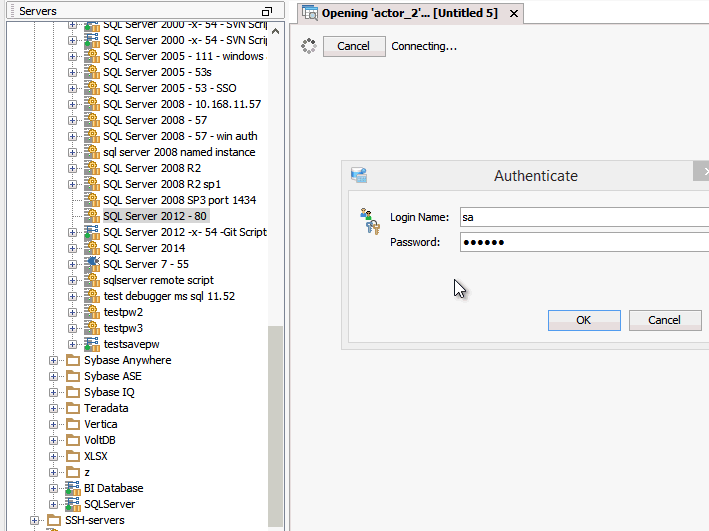The width and height of the screenshot is (709, 531).
Task: Click the Authenticate dialog title icon
Action: pos(359,175)
